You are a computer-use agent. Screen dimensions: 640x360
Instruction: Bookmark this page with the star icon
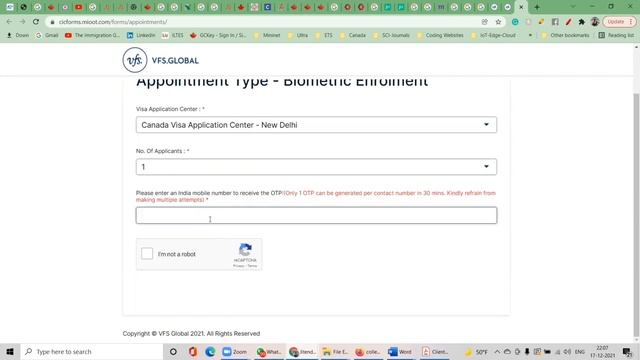[498, 22]
